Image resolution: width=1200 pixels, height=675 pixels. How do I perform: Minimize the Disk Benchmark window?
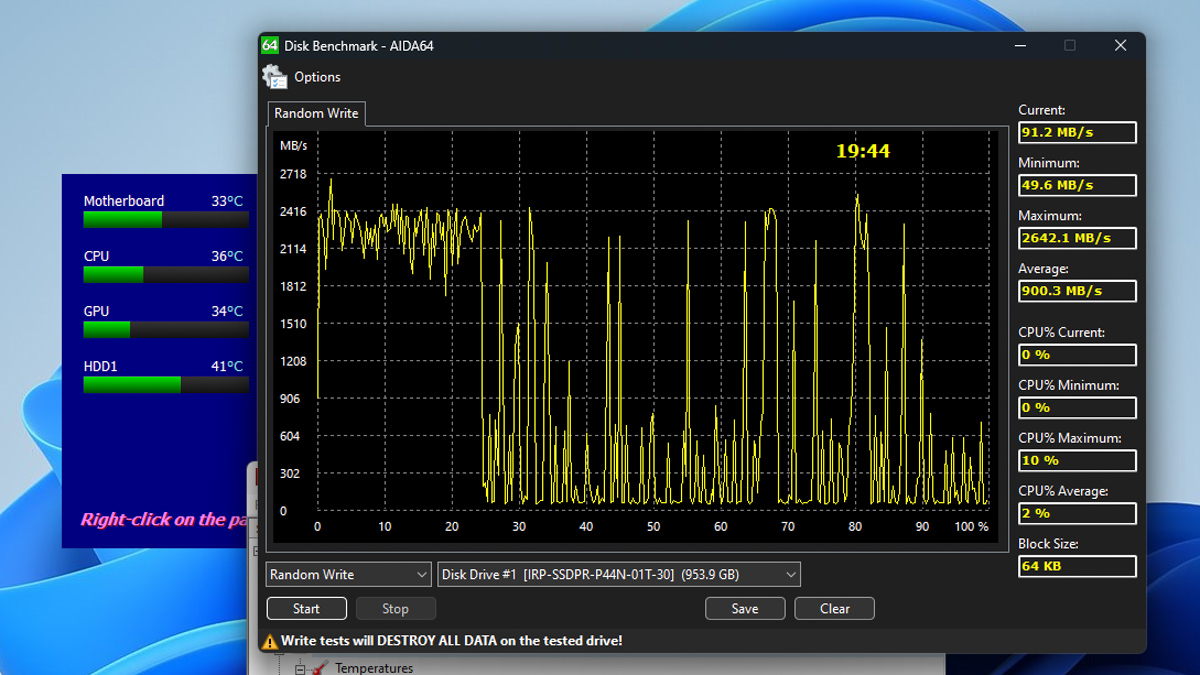pyautogui.click(x=1020, y=45)
